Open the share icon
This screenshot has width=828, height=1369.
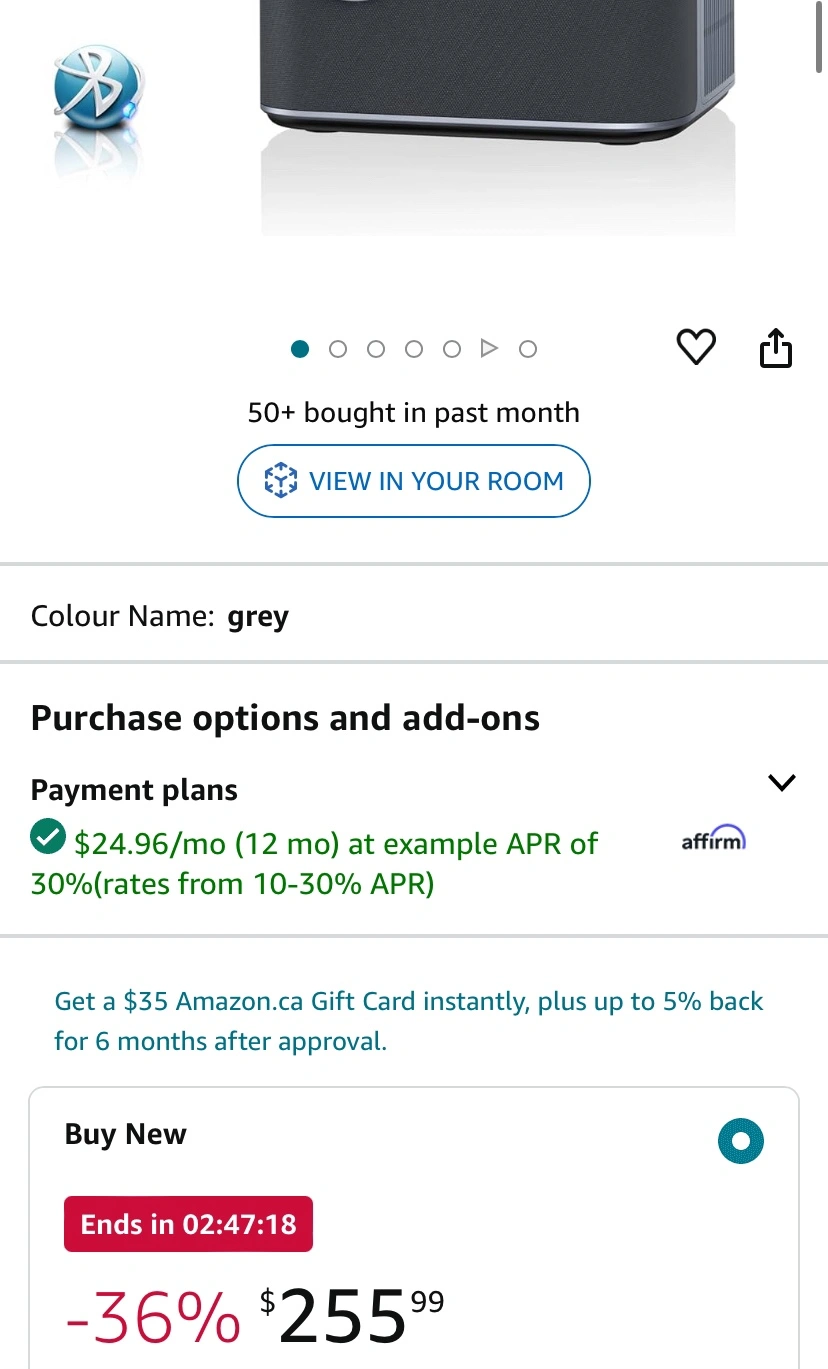(x=776, y=348)
